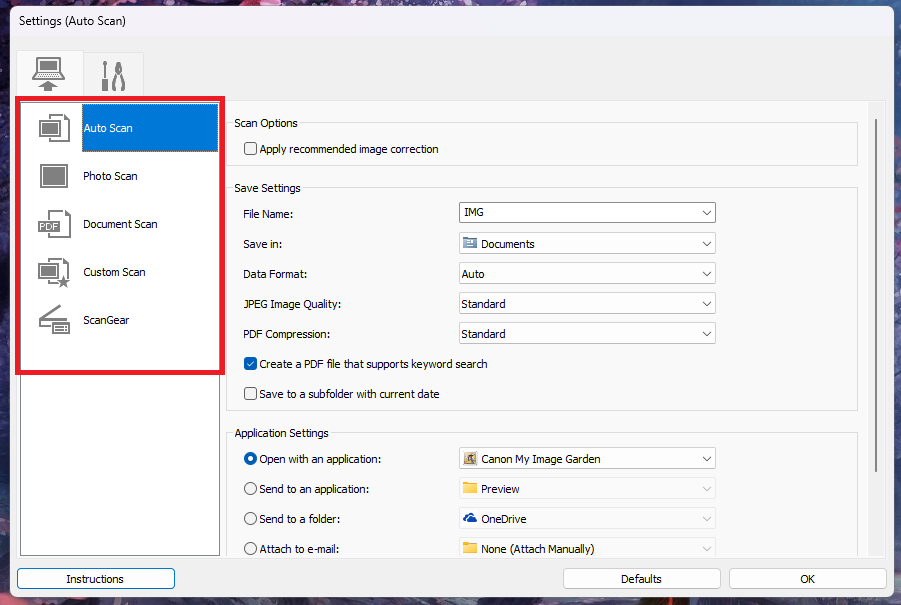Screen dimensions: 901x605
Task: Uncheck Create a PDF file supporting keyword search
Action: 251,364
